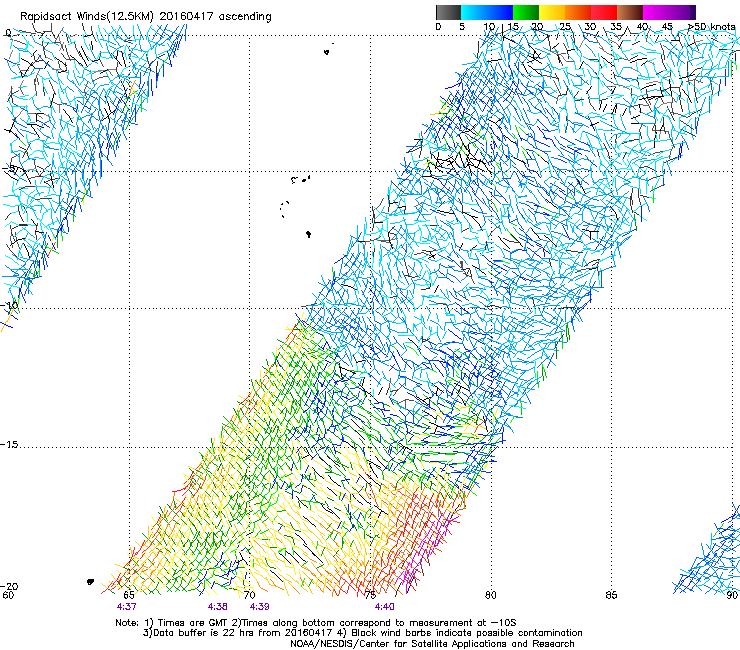Click the brown 35-40 knots color segment
Image resolution: width=740 pixels, height=650 pixels.
point(630,12)
